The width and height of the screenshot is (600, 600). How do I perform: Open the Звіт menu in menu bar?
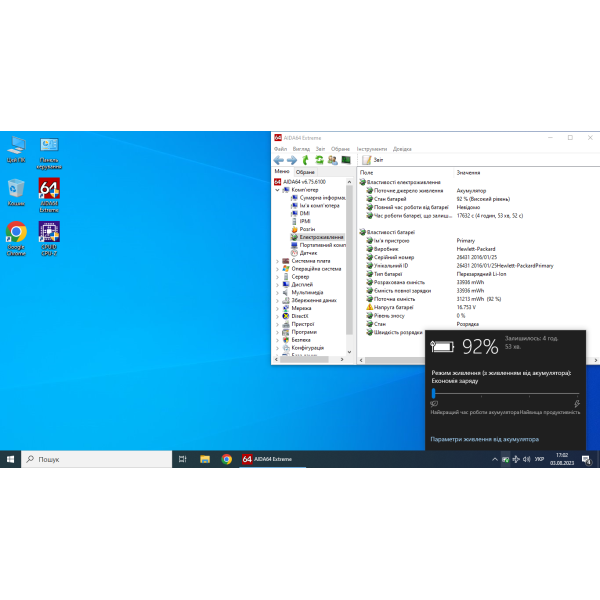pos(320,149)
